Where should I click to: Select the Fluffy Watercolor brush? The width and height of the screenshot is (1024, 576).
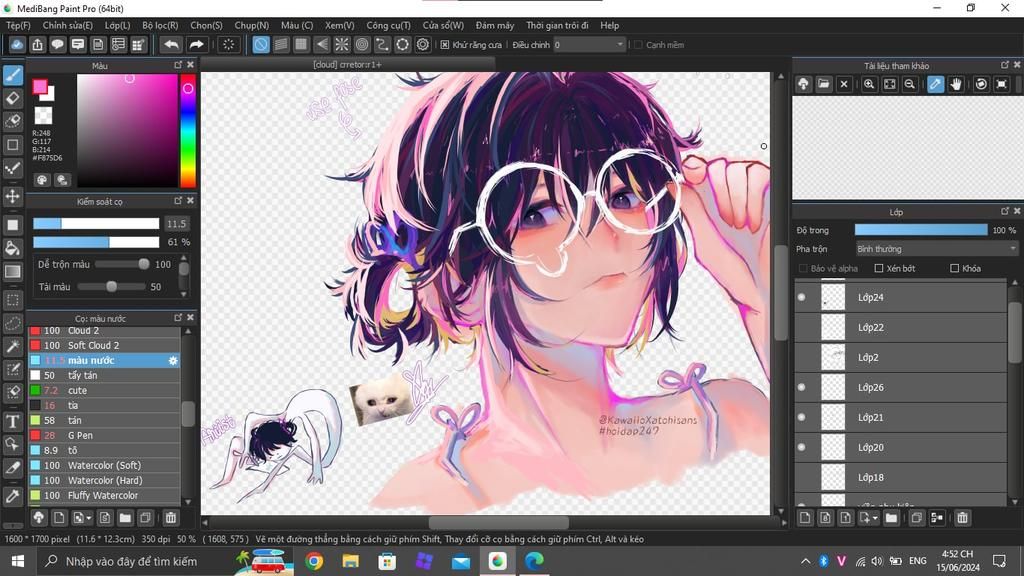pyautogui.click(x=104, y=496)
